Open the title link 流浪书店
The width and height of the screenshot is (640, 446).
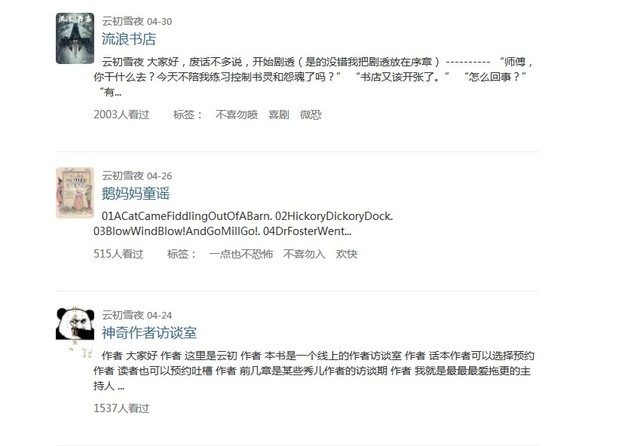pyautogui.click(x=129, y=39)
